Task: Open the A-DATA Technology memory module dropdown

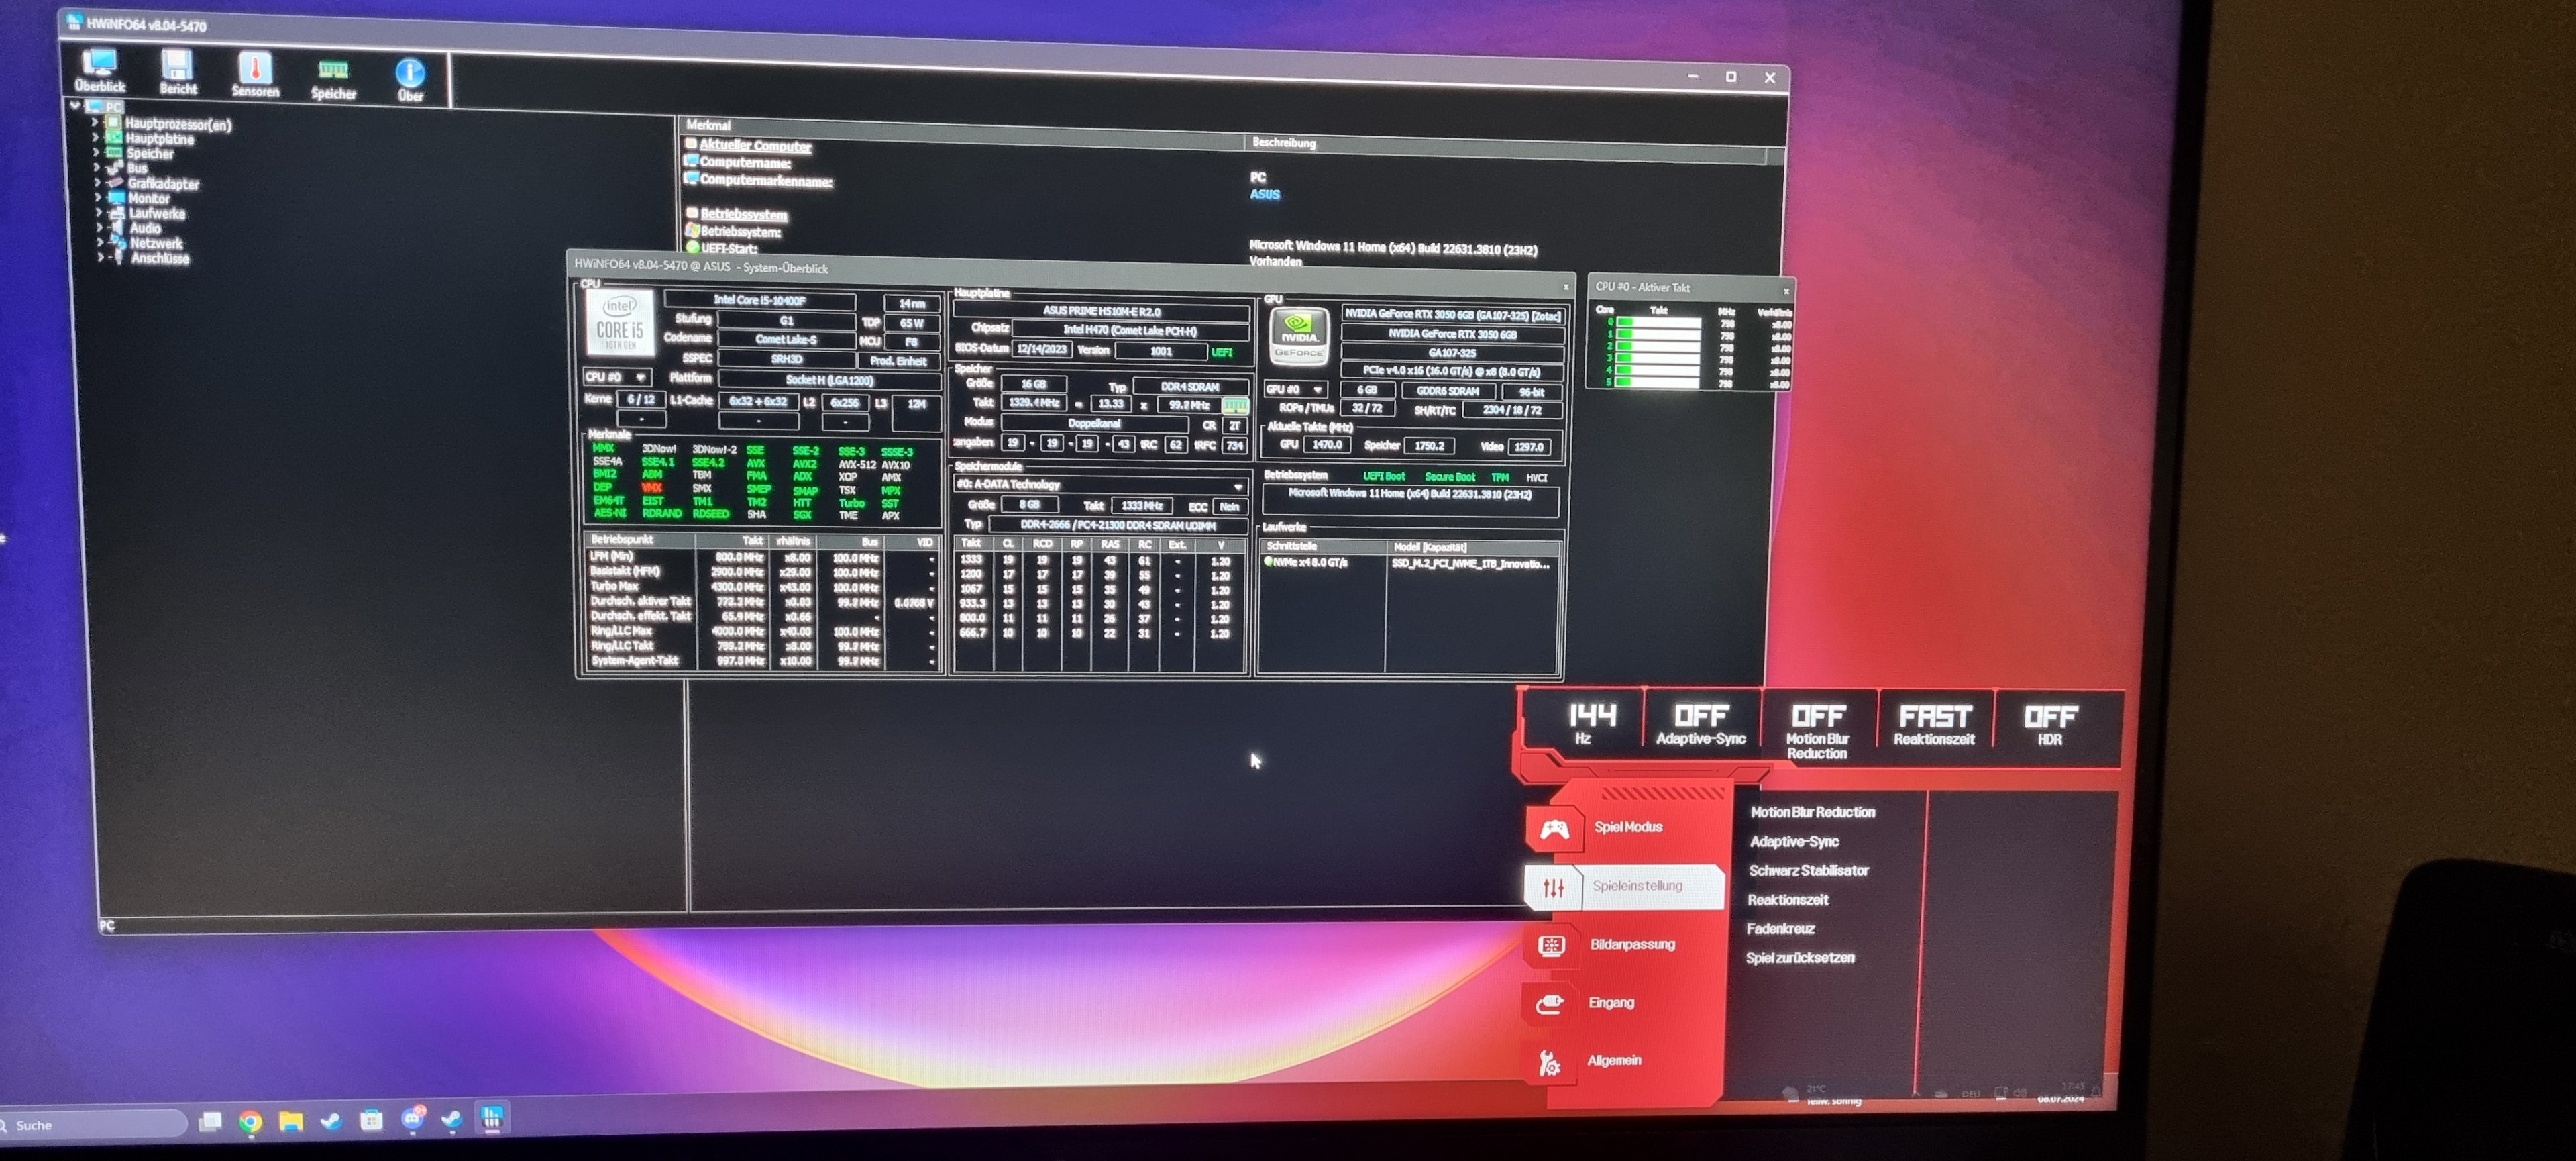Action: tap(1099, 485)
